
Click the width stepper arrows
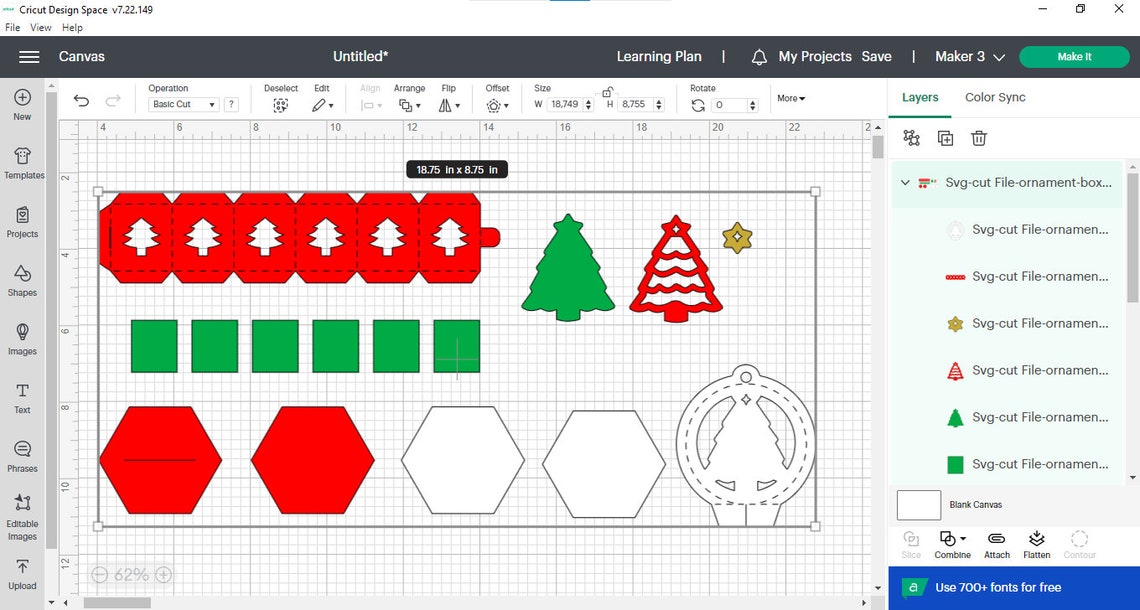click(589, 105)
